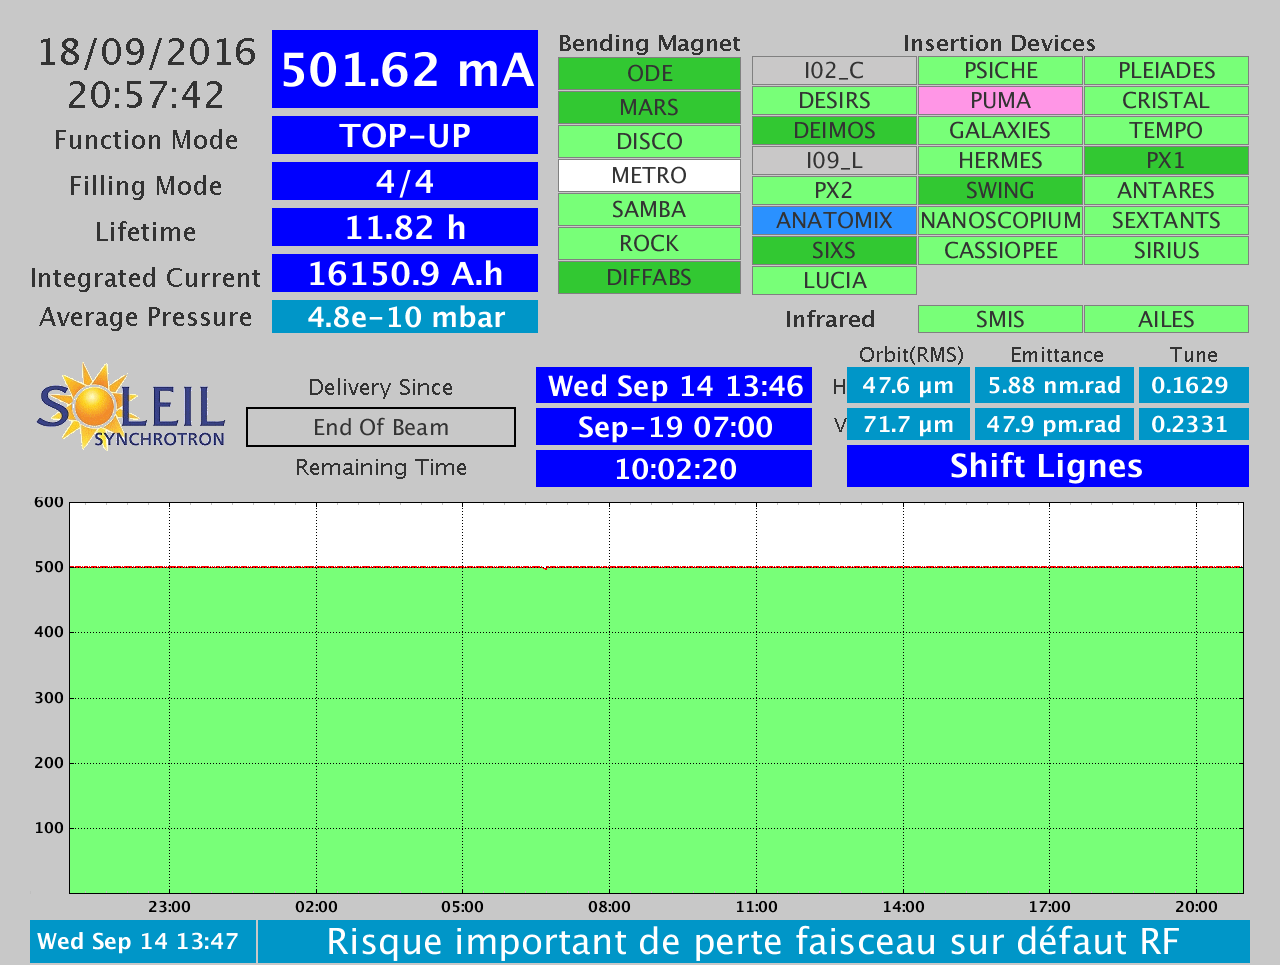Click the DEIMOS beamline indicator
Image resolution: width=1280 pixels, height=965 pixels.
point(834,131)
